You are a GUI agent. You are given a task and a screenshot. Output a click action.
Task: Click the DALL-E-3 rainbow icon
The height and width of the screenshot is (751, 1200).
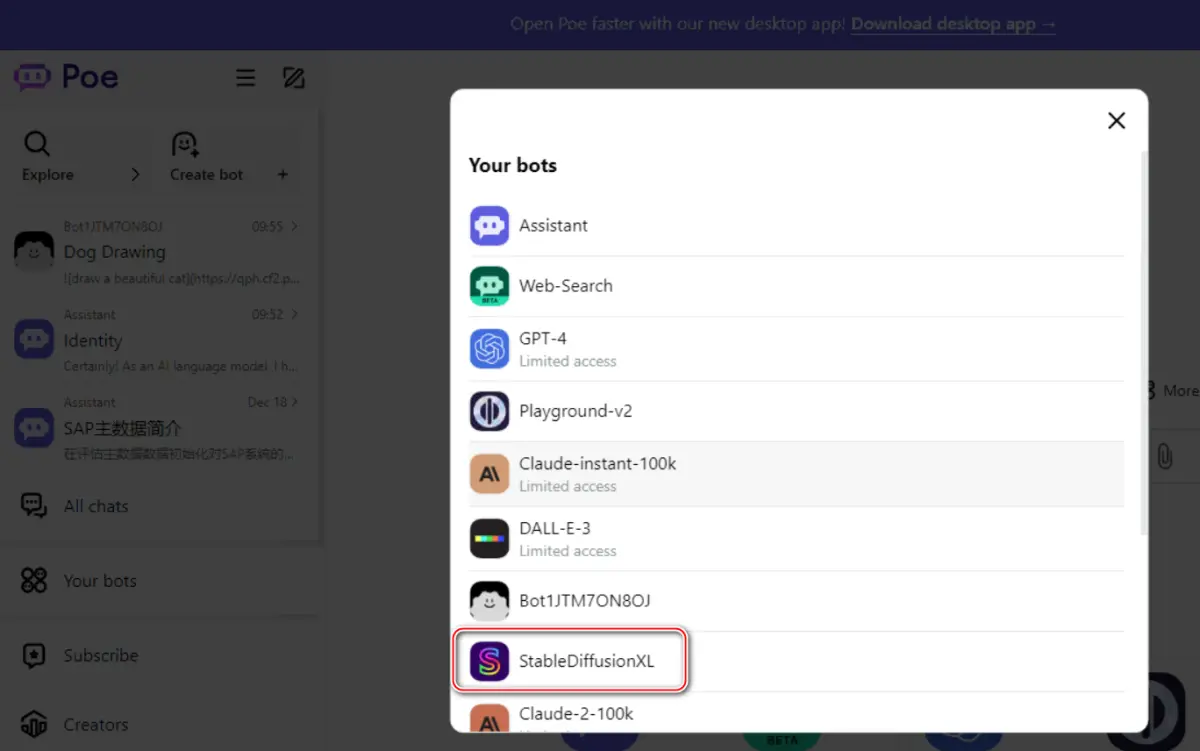click(x=490, y=539)
